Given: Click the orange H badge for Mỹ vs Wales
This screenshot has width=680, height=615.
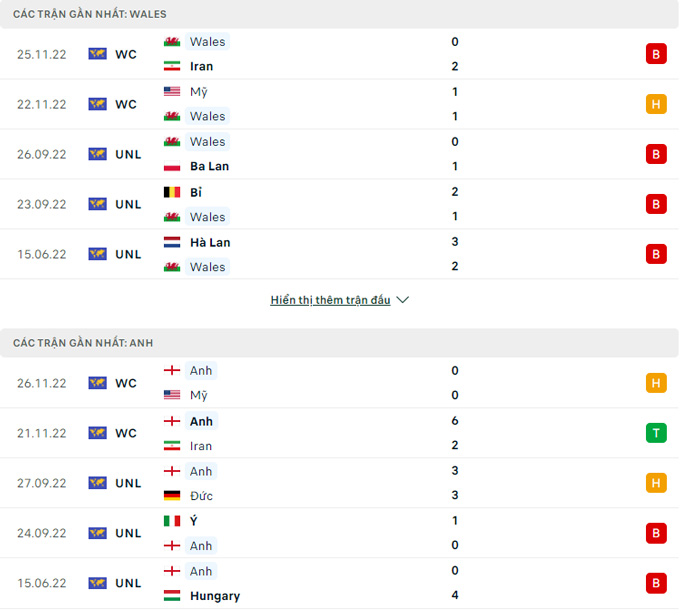Looking at the screenshot, I should 656,104.
